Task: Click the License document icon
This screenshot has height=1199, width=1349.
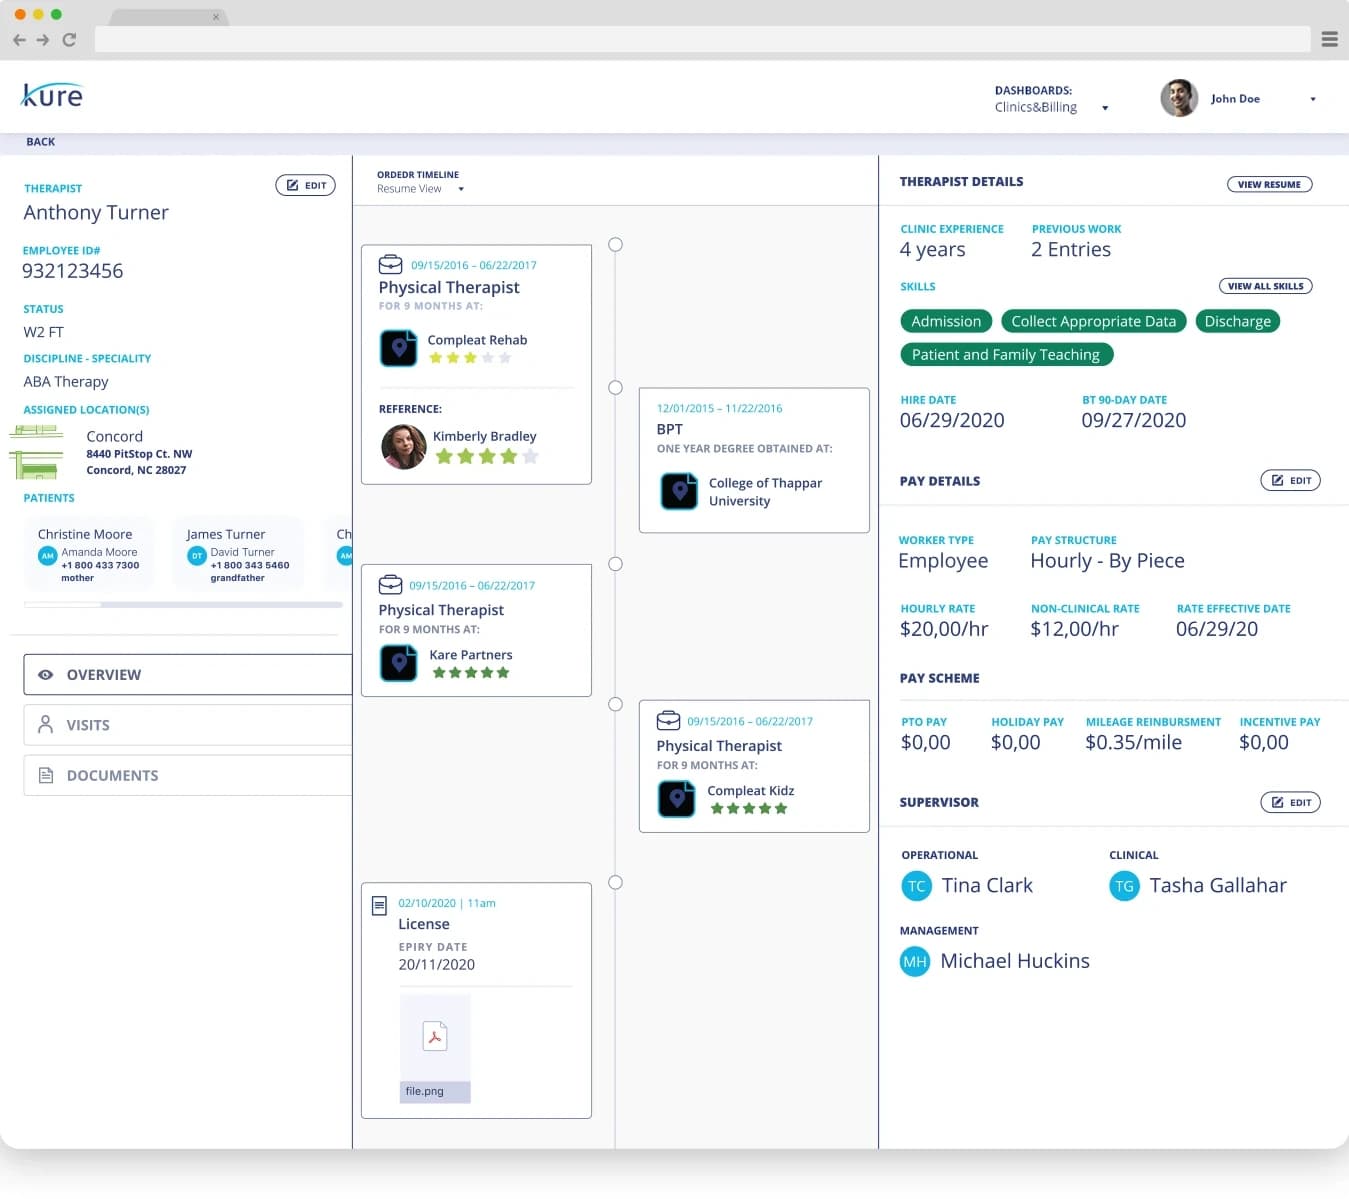Action: coord(379,906)
